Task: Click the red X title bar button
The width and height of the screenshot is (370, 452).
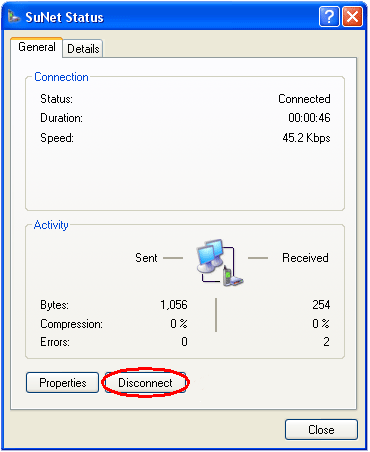Action: click(x=352, y=16)
